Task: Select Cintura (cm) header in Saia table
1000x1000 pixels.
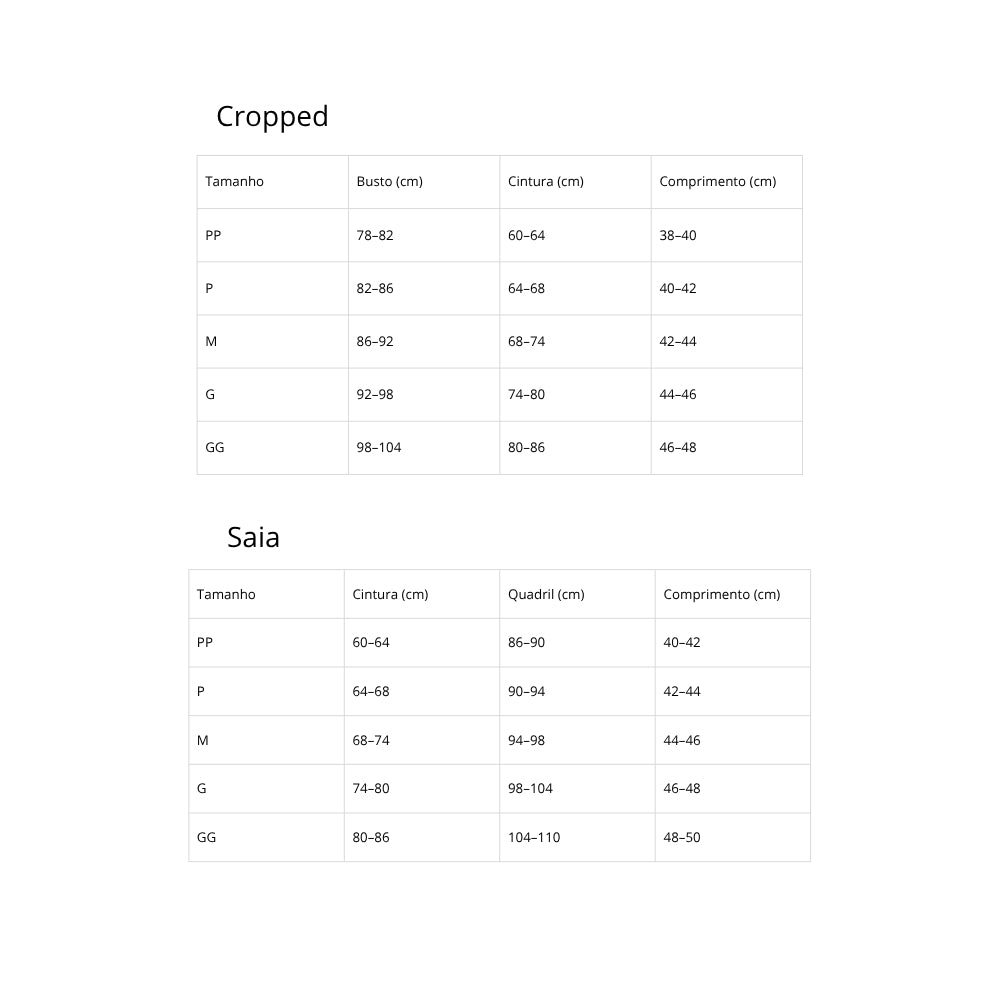Action: (x=390, y=594)
